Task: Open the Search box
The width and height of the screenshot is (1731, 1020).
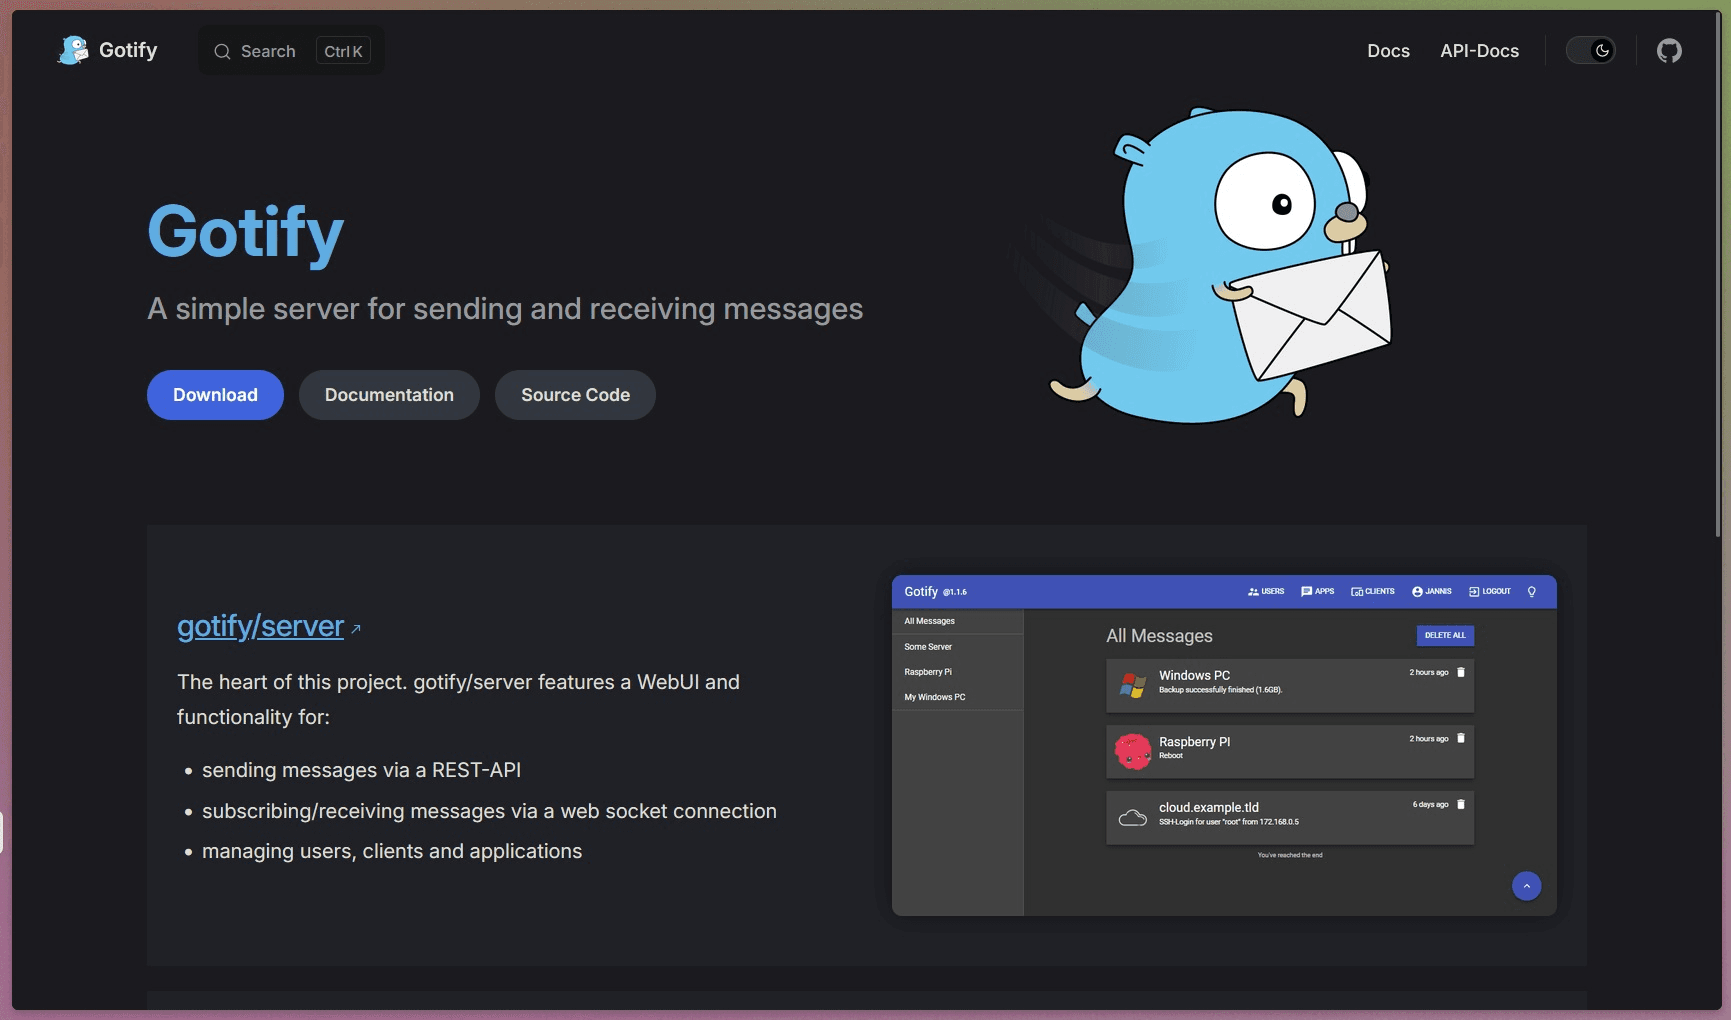Action: pyautogui.click(x=291, y=50)
